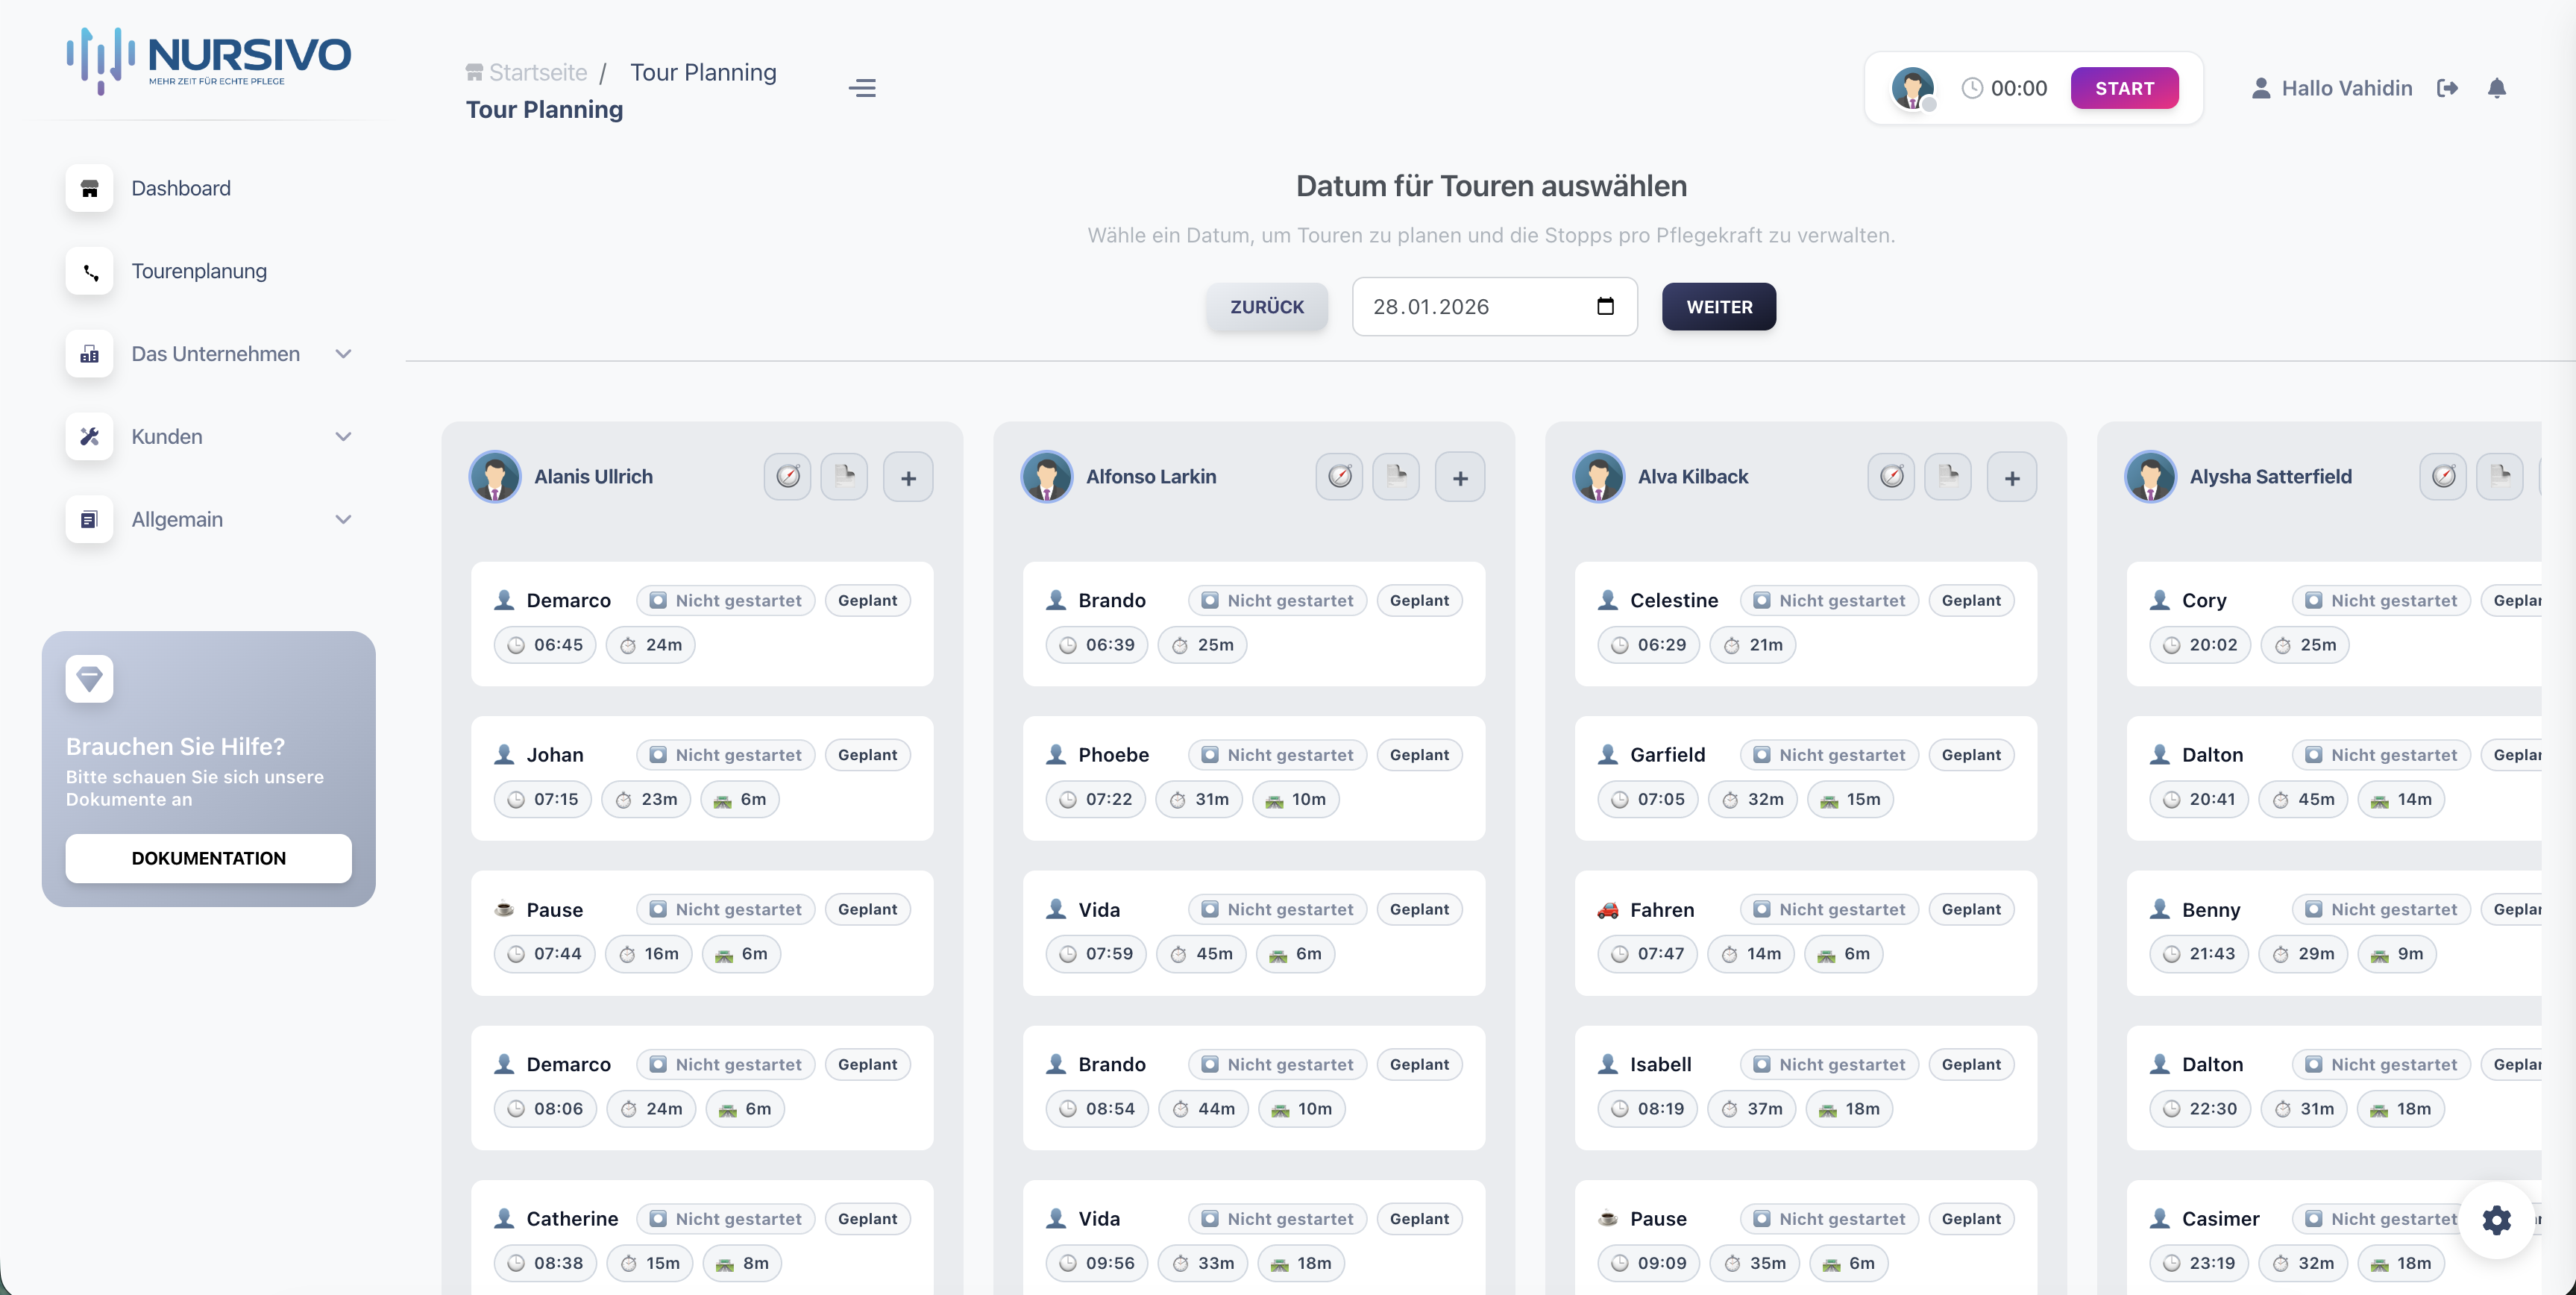Image resolution: width=2576 pixels, height=1295 pixels.
Task: Expand the Kunden submenu chevron
Action: [x=343, y=437]
